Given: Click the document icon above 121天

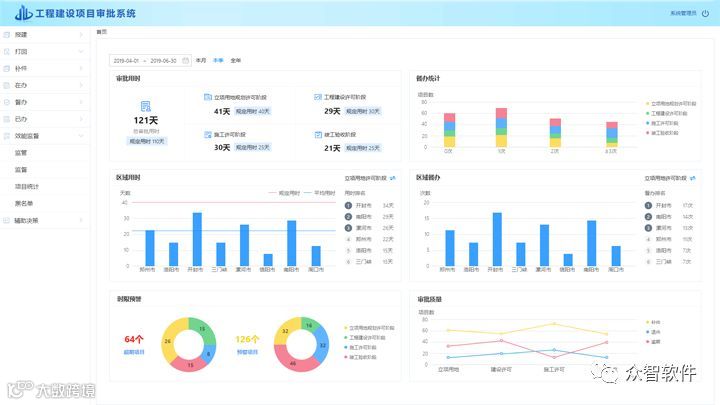Looking at the screenshot, I should tap(146, 107).
